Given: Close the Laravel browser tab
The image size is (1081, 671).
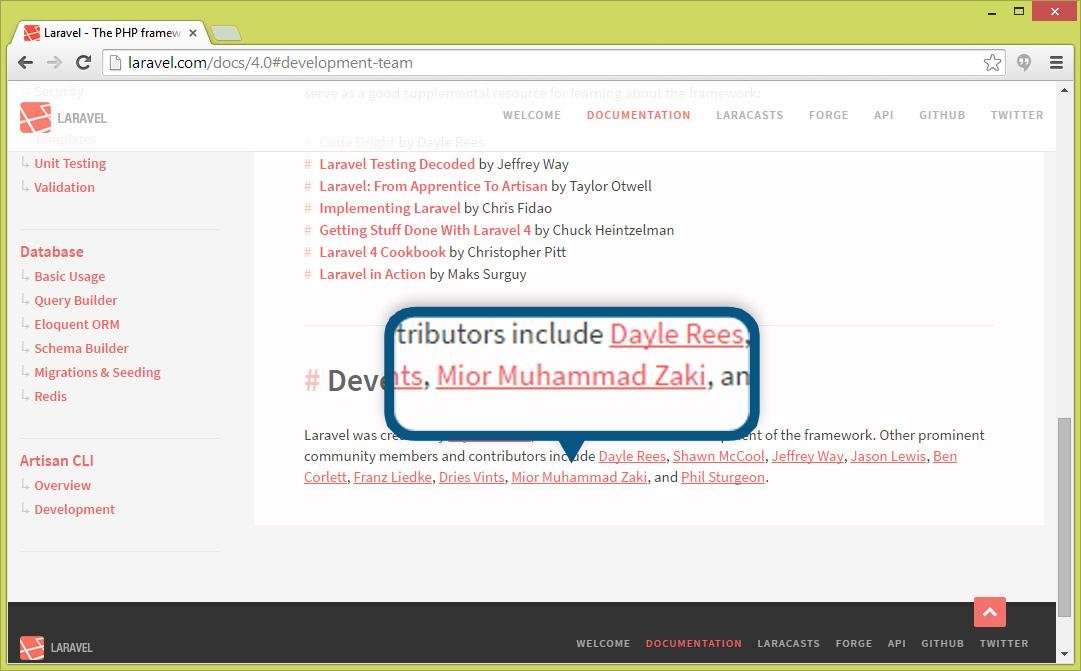Looking at the screenshot, I should click(x=193, y=32).
